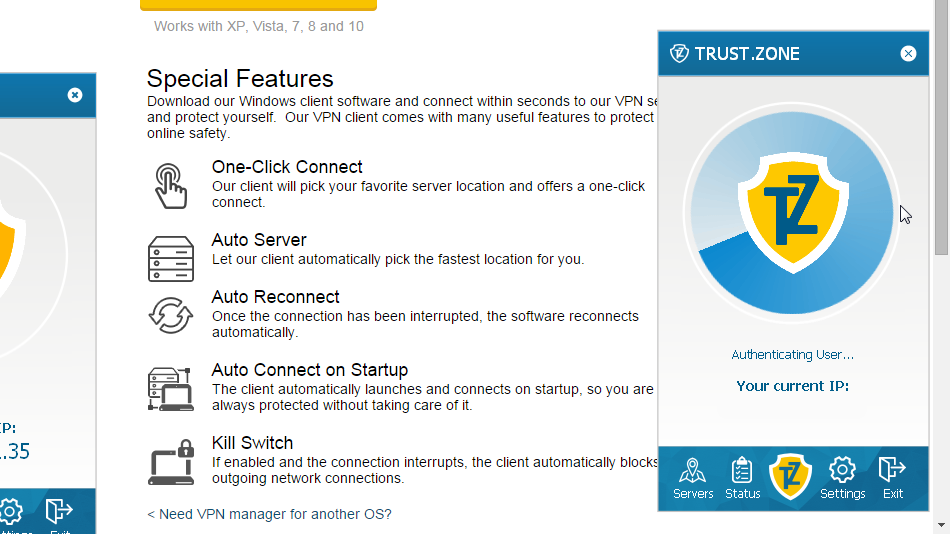950x534 pixels.
Task: Click the Kill Switch padlock laptop icon
Action: pyautogui.click(x=171, y=461)
